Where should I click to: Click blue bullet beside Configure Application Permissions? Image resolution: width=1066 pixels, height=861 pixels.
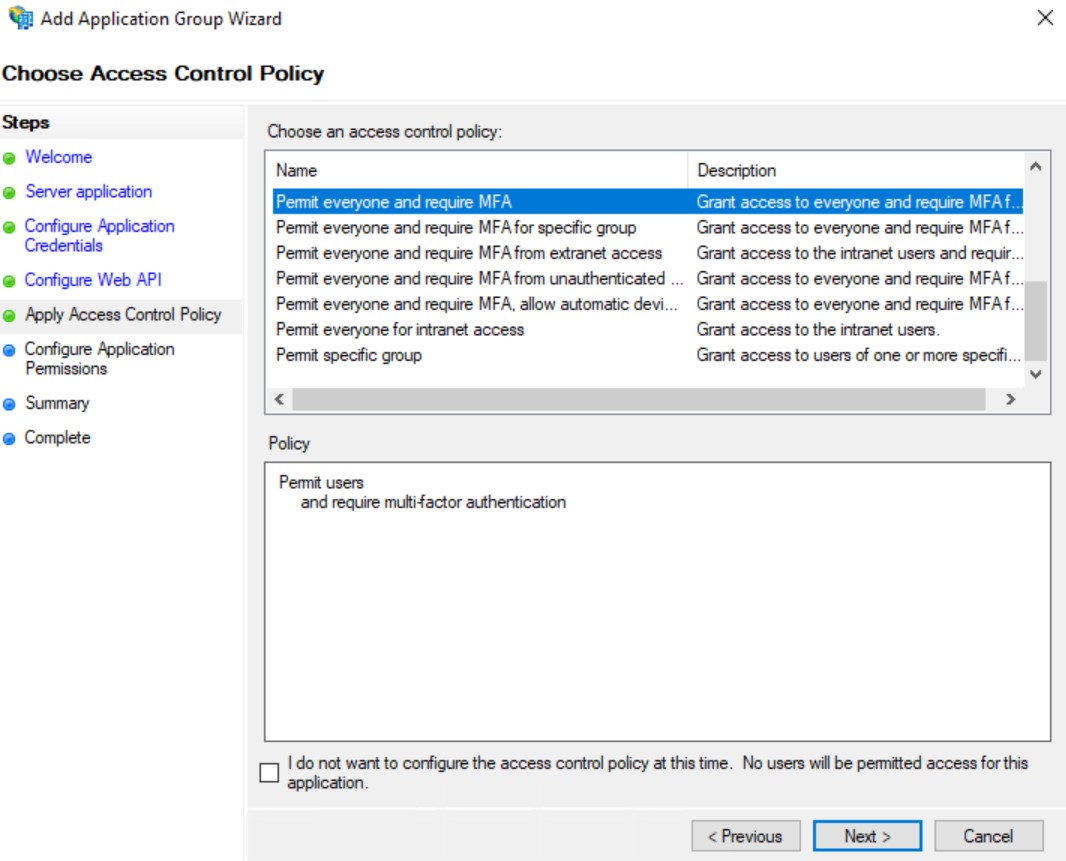click(9, 350)
